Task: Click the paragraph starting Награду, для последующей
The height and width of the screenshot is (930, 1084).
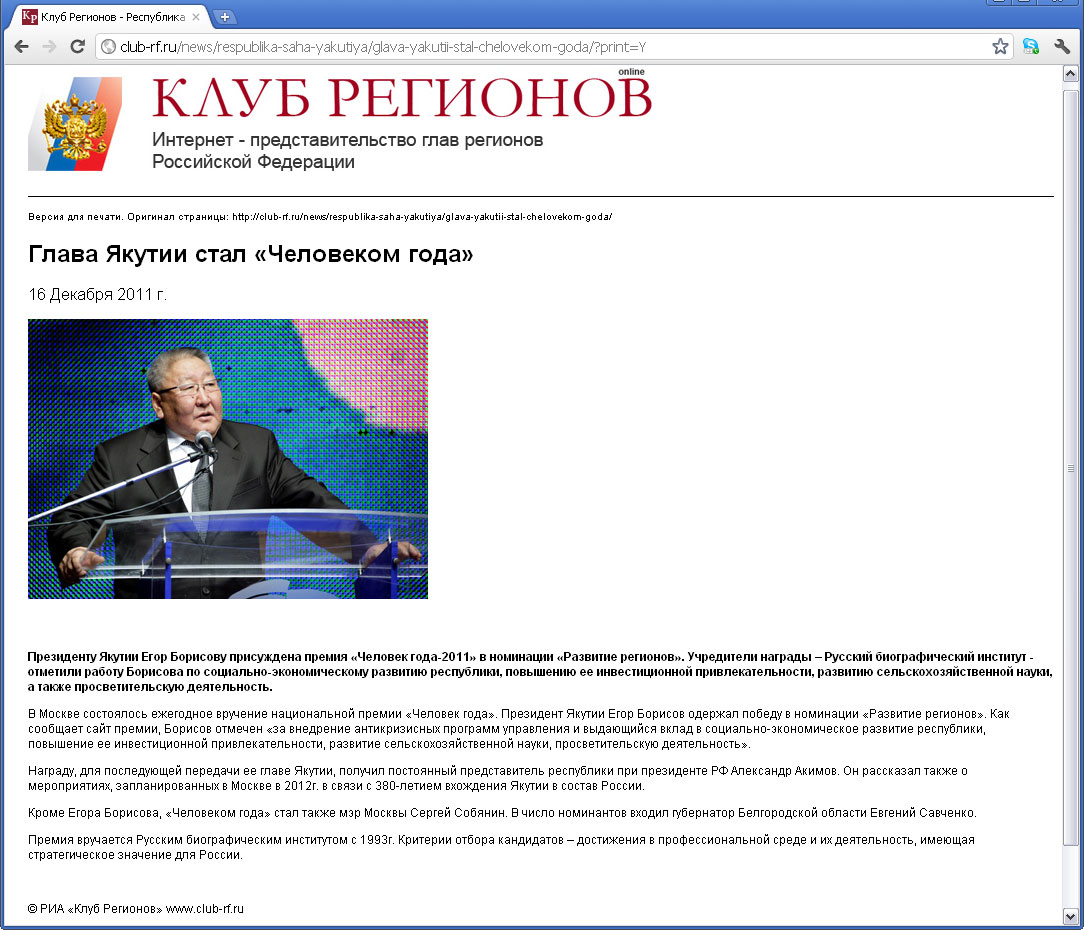Action: click(498, 778)
